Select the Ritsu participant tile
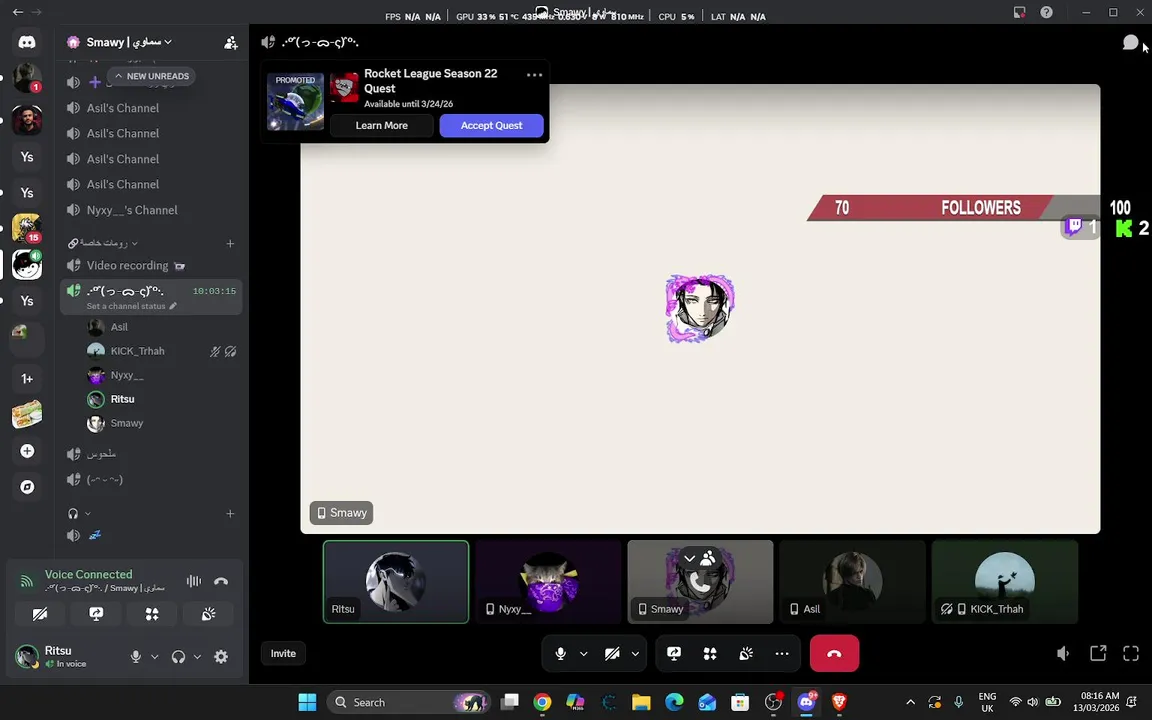This screenshot has height=720, width=1152. (x=396, y=582)
